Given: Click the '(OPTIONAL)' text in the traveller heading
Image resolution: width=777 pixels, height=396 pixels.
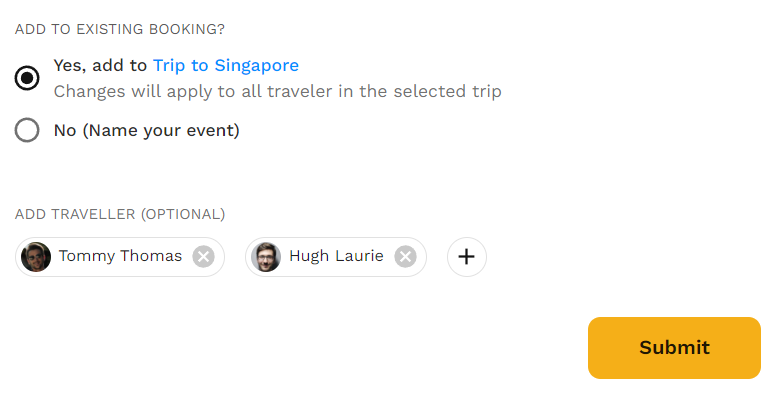Looking at the screenshot, I should pyautogui.click(x=183, y=214).
